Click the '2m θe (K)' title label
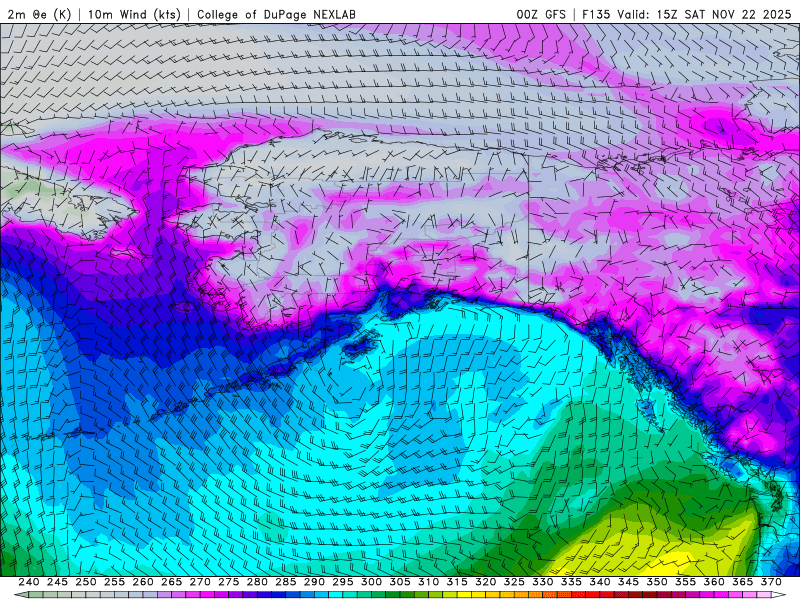 point(39,14)
